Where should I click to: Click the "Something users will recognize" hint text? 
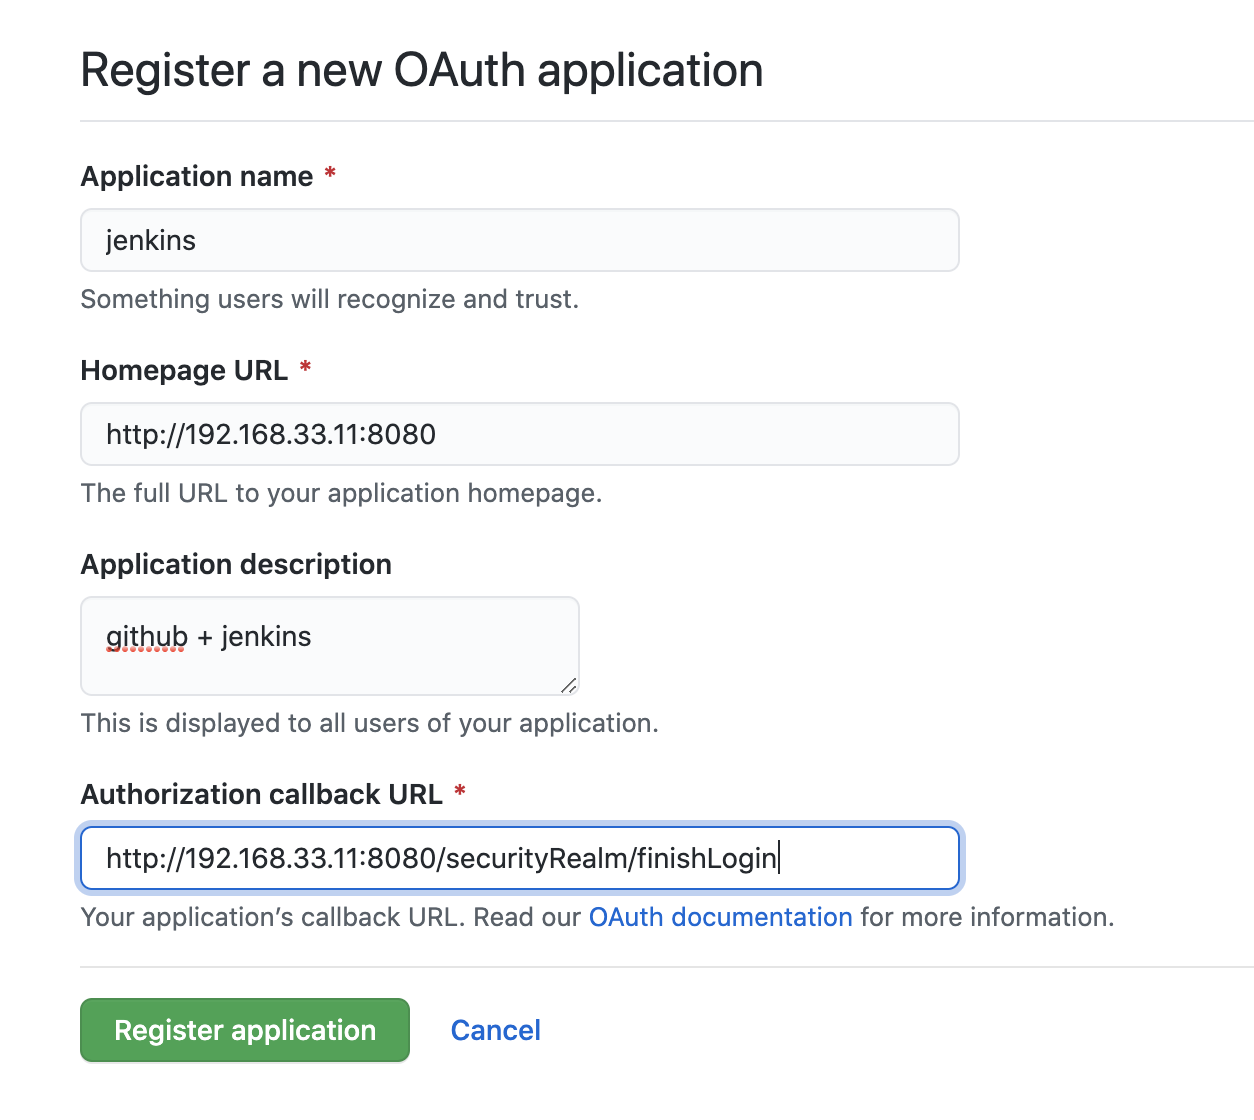pyautogui.click(x=329, y=299)
